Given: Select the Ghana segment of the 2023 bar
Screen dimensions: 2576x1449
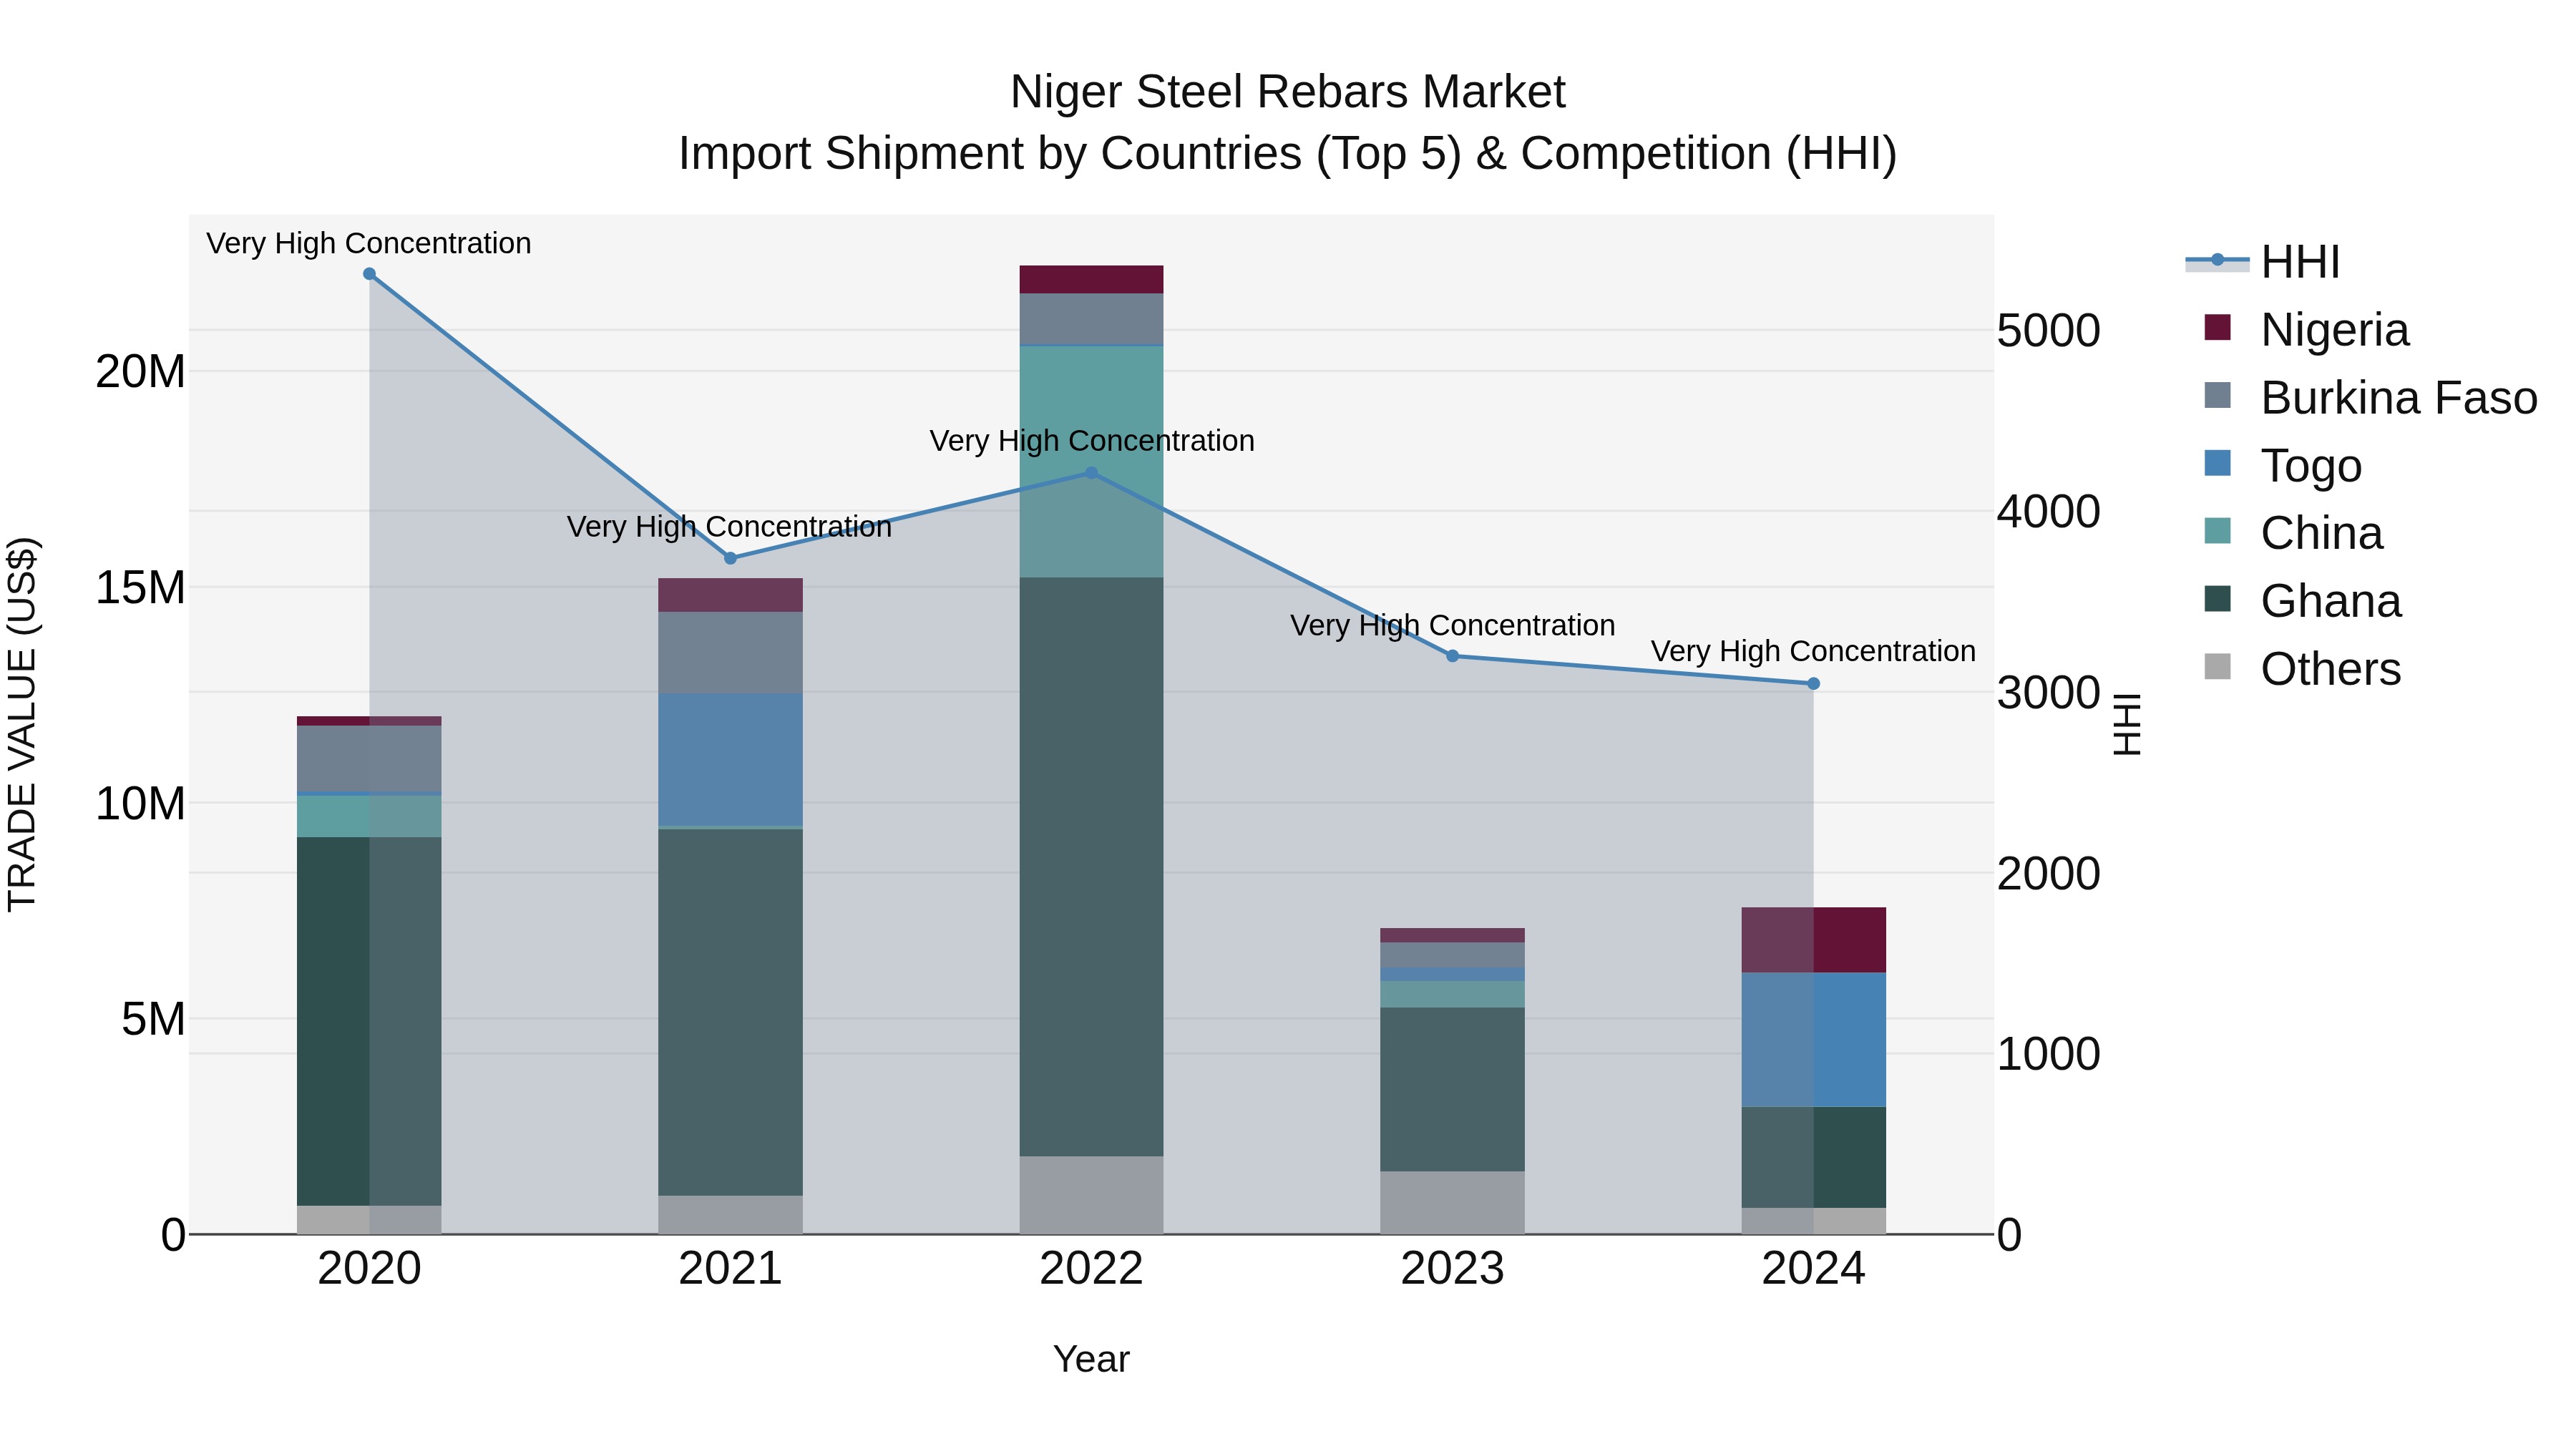Looking at the screenshot, I should tap(1452, 1090).
